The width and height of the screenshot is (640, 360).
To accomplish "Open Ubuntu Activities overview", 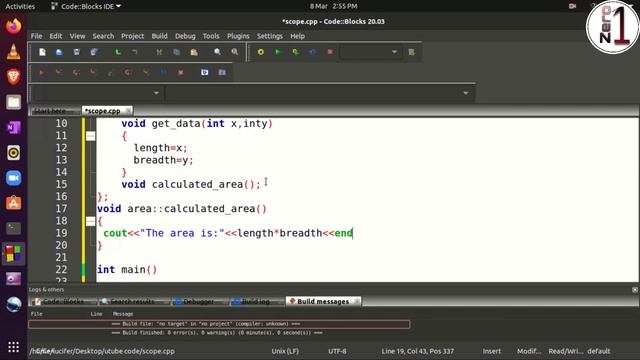I will point(20,6).
